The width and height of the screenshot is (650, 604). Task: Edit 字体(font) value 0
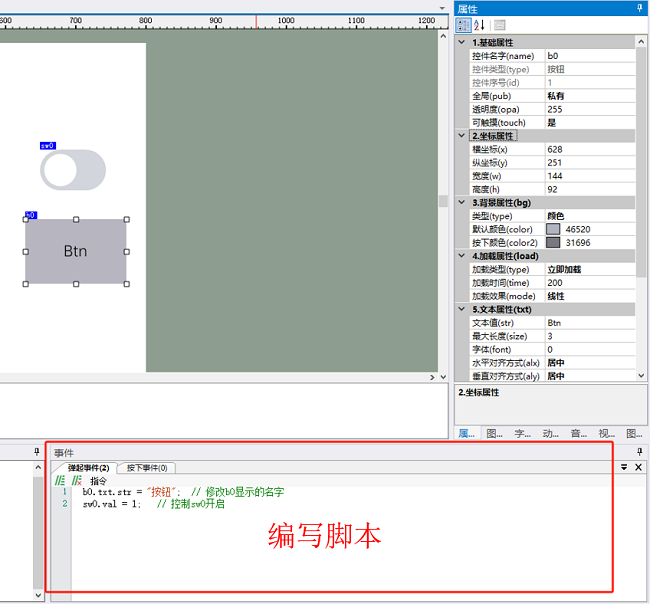(590, 349)
